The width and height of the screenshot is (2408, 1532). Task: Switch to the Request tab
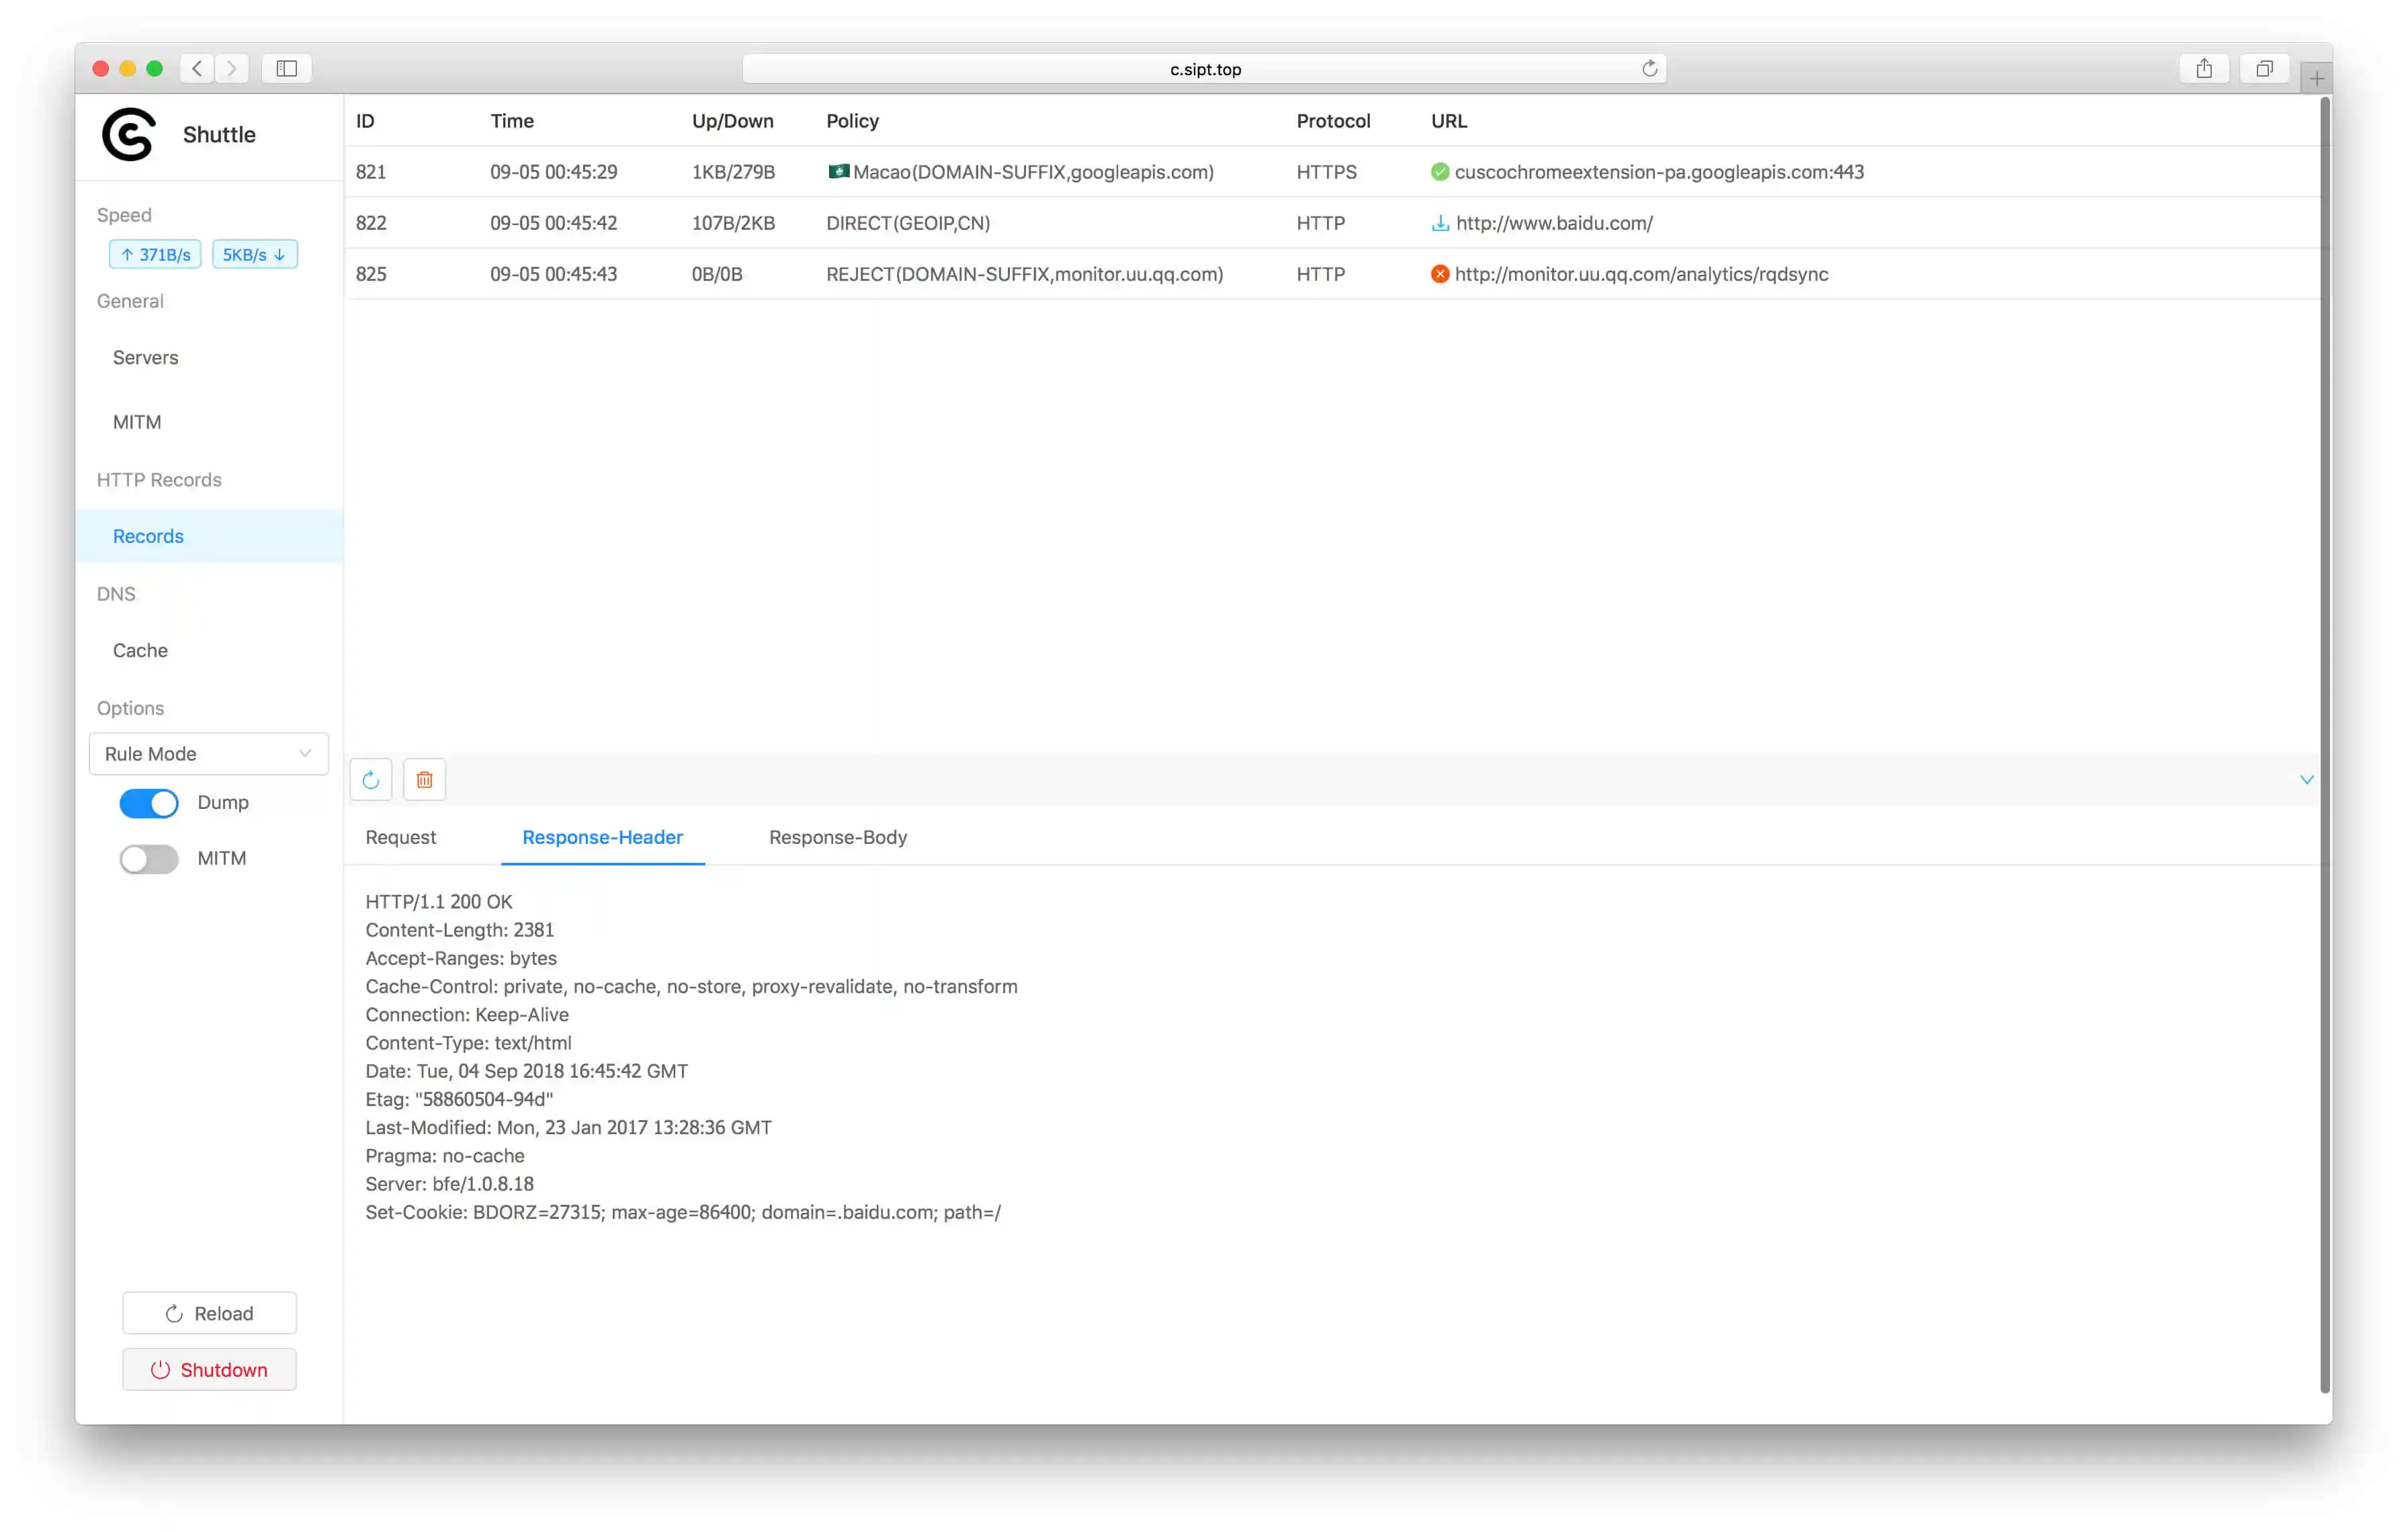pyautogui.click(x=400, y=837)
